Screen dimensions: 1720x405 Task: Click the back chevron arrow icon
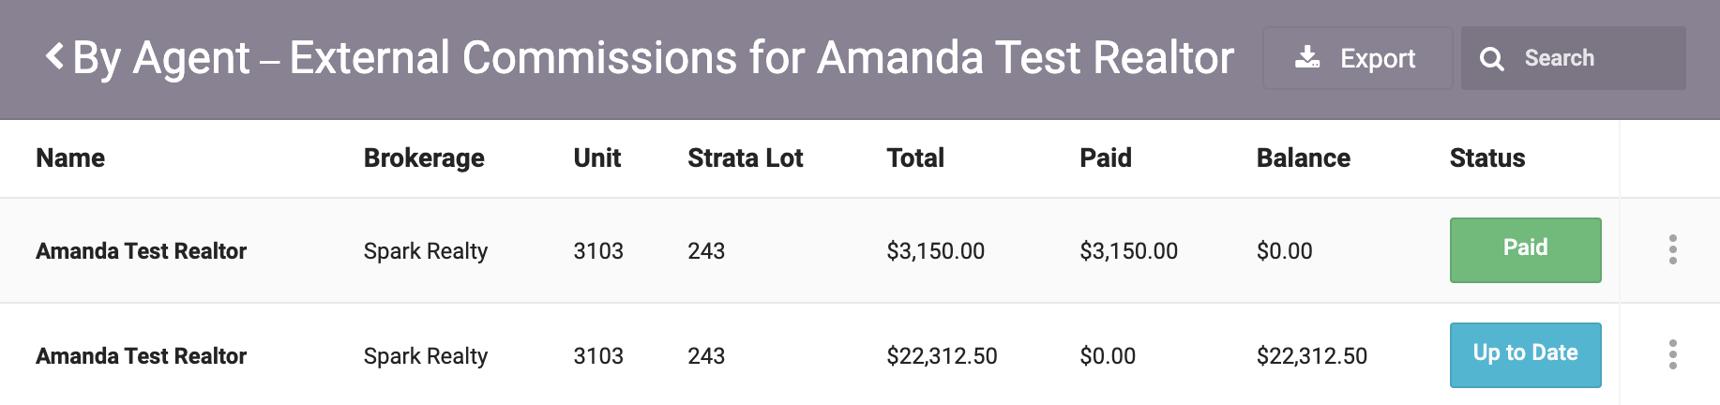point(55,57)
